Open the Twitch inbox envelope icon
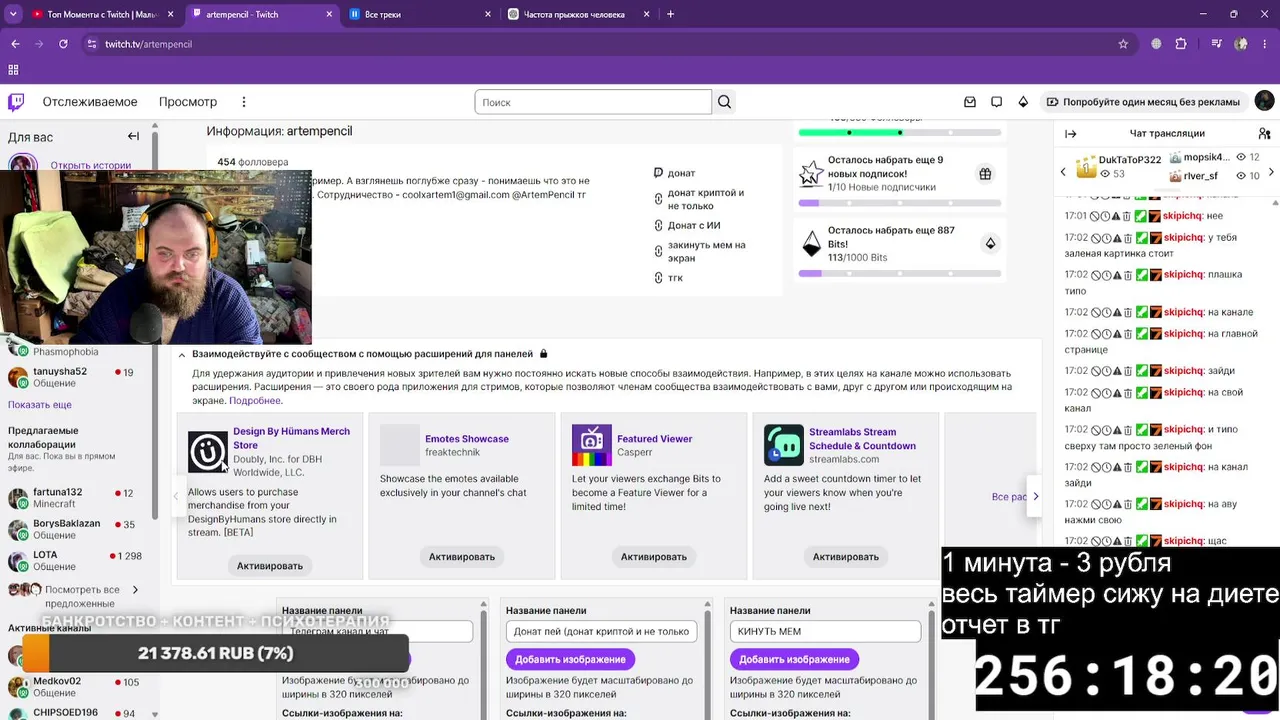 click(x=970, y=102)
